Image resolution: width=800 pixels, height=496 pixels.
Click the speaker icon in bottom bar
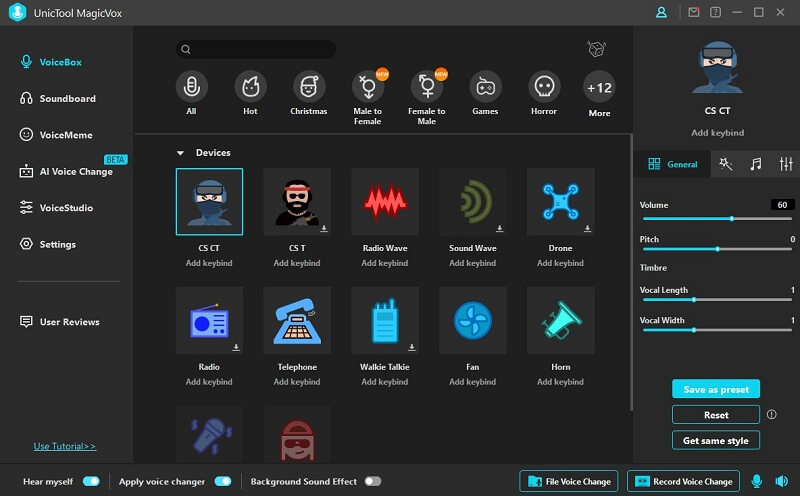coord(781,482)
